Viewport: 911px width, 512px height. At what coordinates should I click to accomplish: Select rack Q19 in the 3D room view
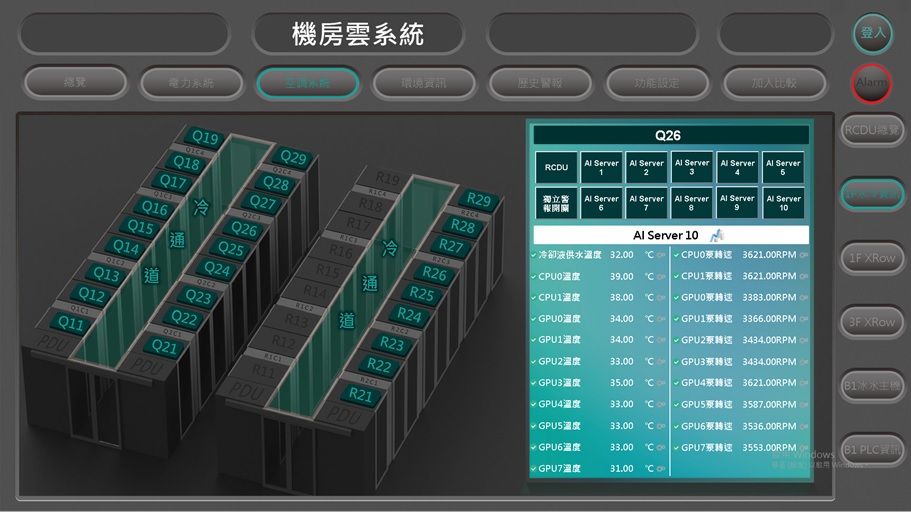[205, 138]
